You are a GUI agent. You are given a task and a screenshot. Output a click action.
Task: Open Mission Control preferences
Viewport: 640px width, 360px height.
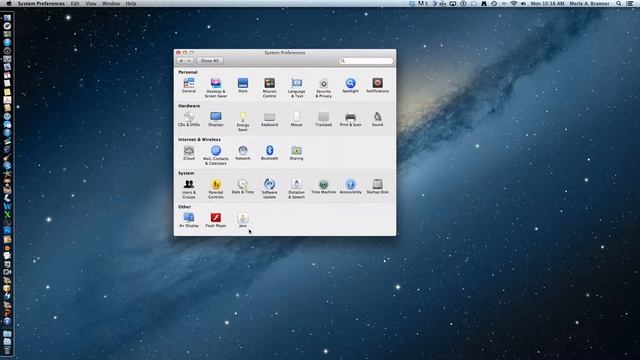pos(269,88)
